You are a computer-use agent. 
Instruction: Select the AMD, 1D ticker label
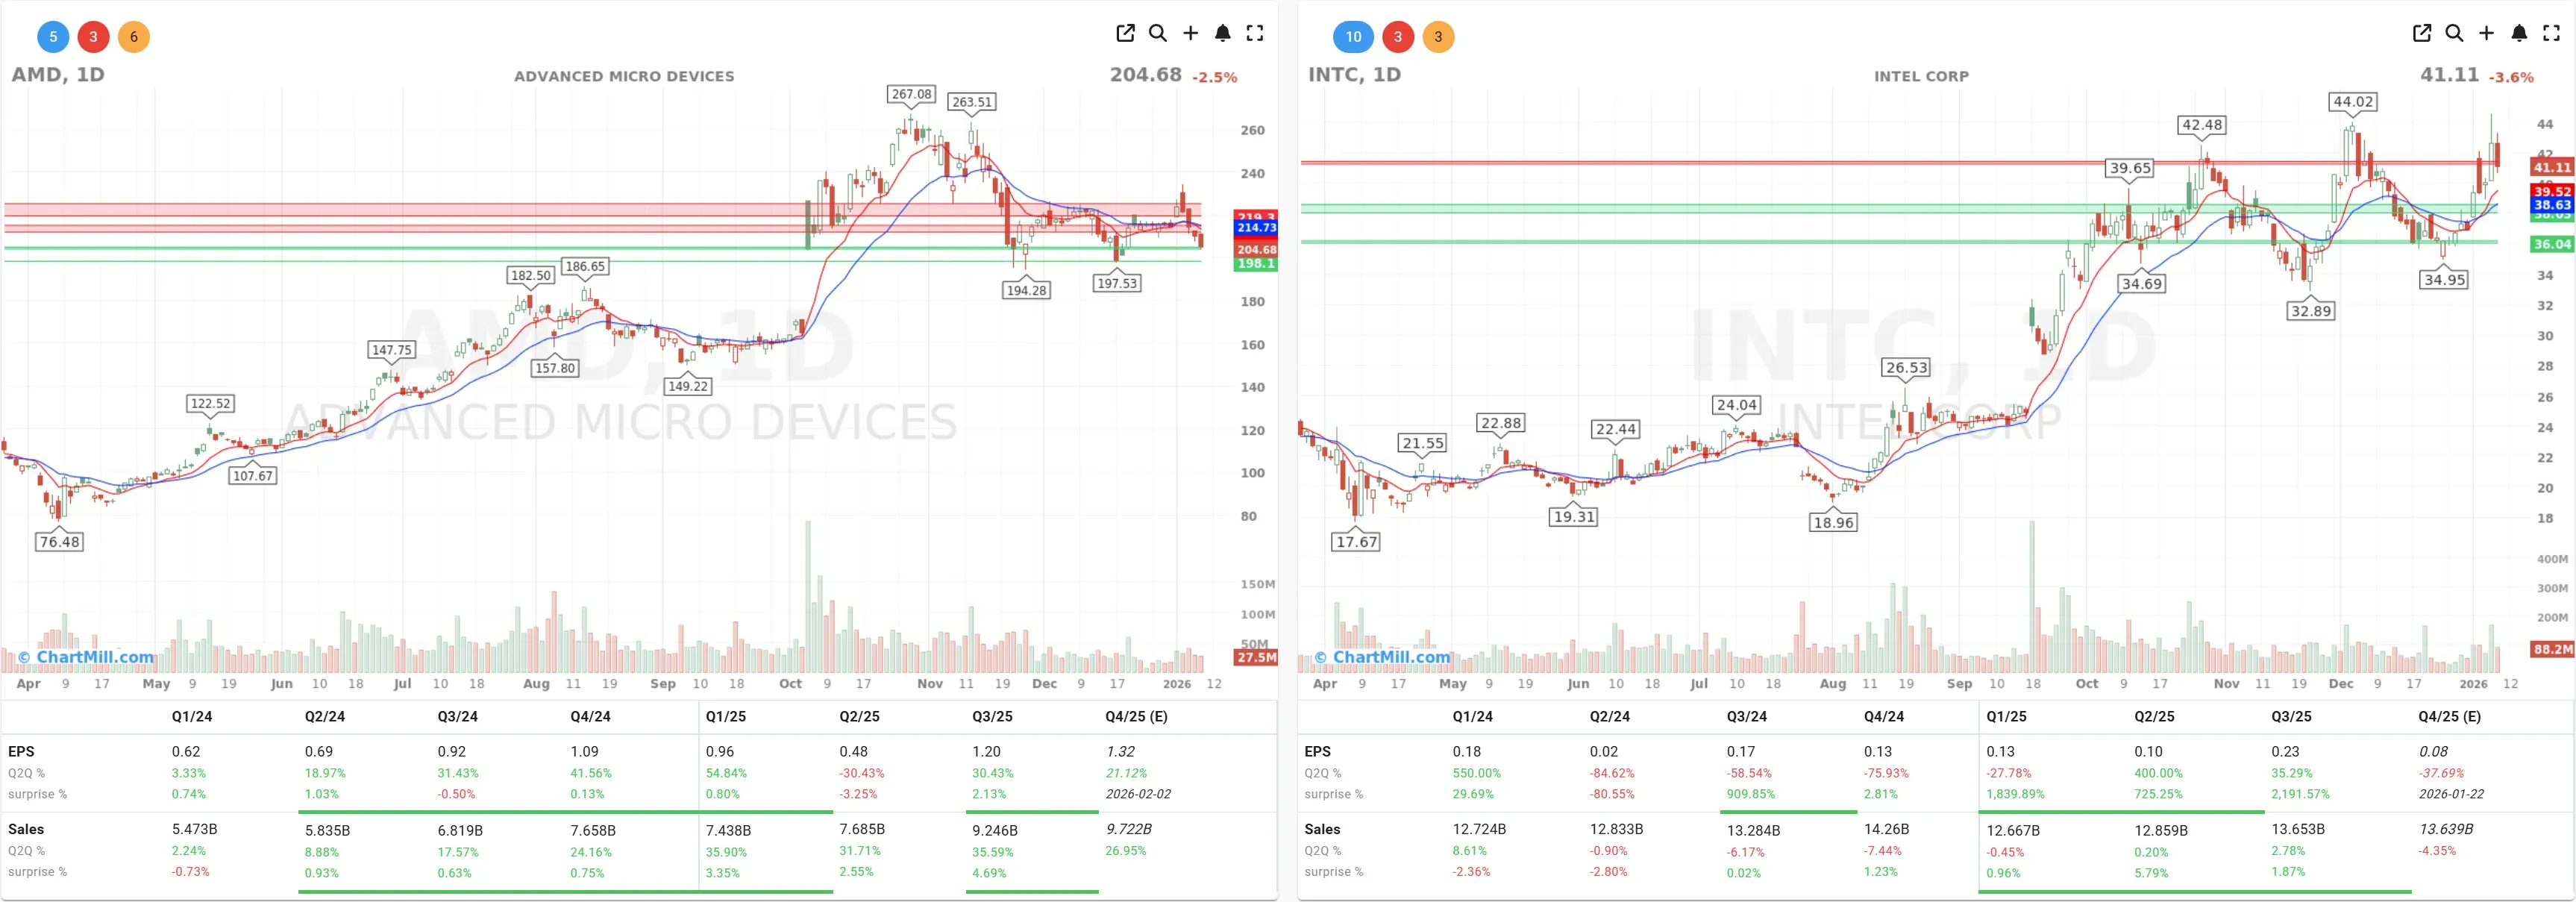click(60, 74)
